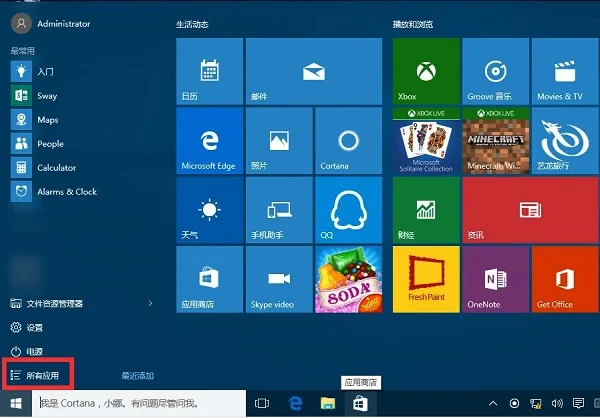Launch the Microsoft Edge tile
The height and width of the screenshot is (418, 600).
[x=209, y=140]
